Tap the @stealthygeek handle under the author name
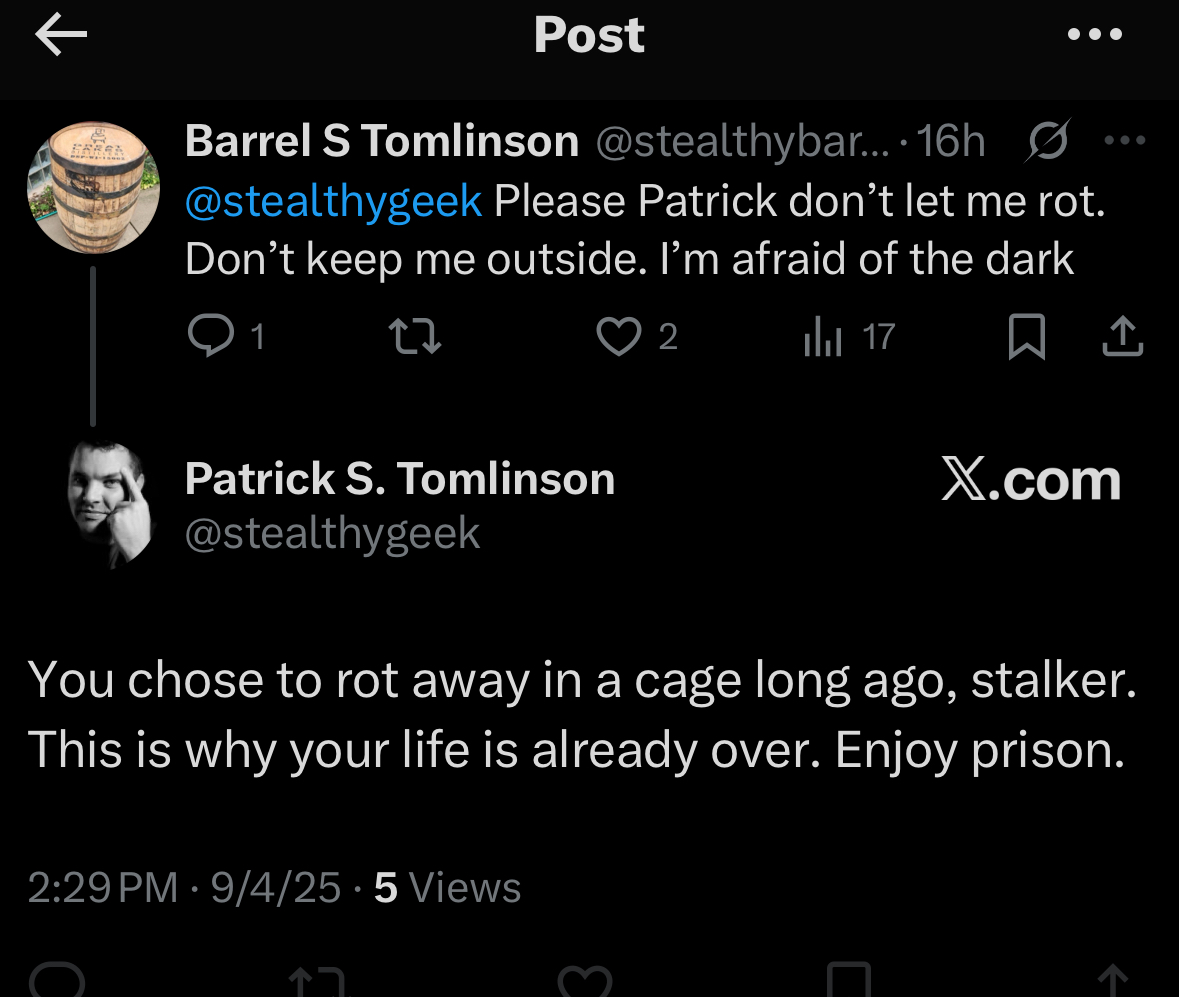Screen dimensions: 1179x997 click(x=332, y=535)
